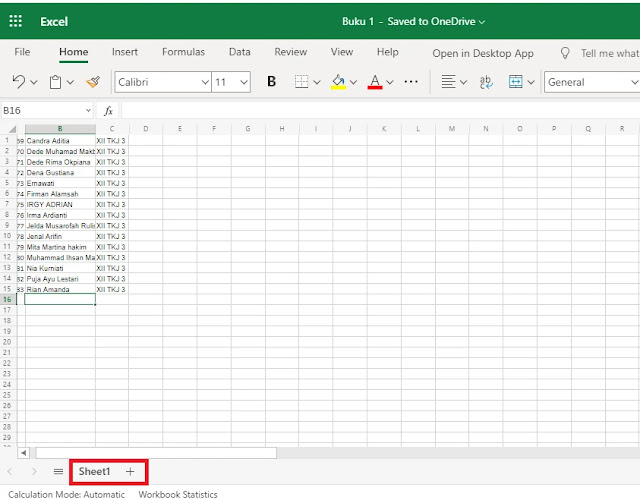This screenshot has height=500, width=640.
Task: Expand the Undo dropdown arrow
Action: pos(34,82)
